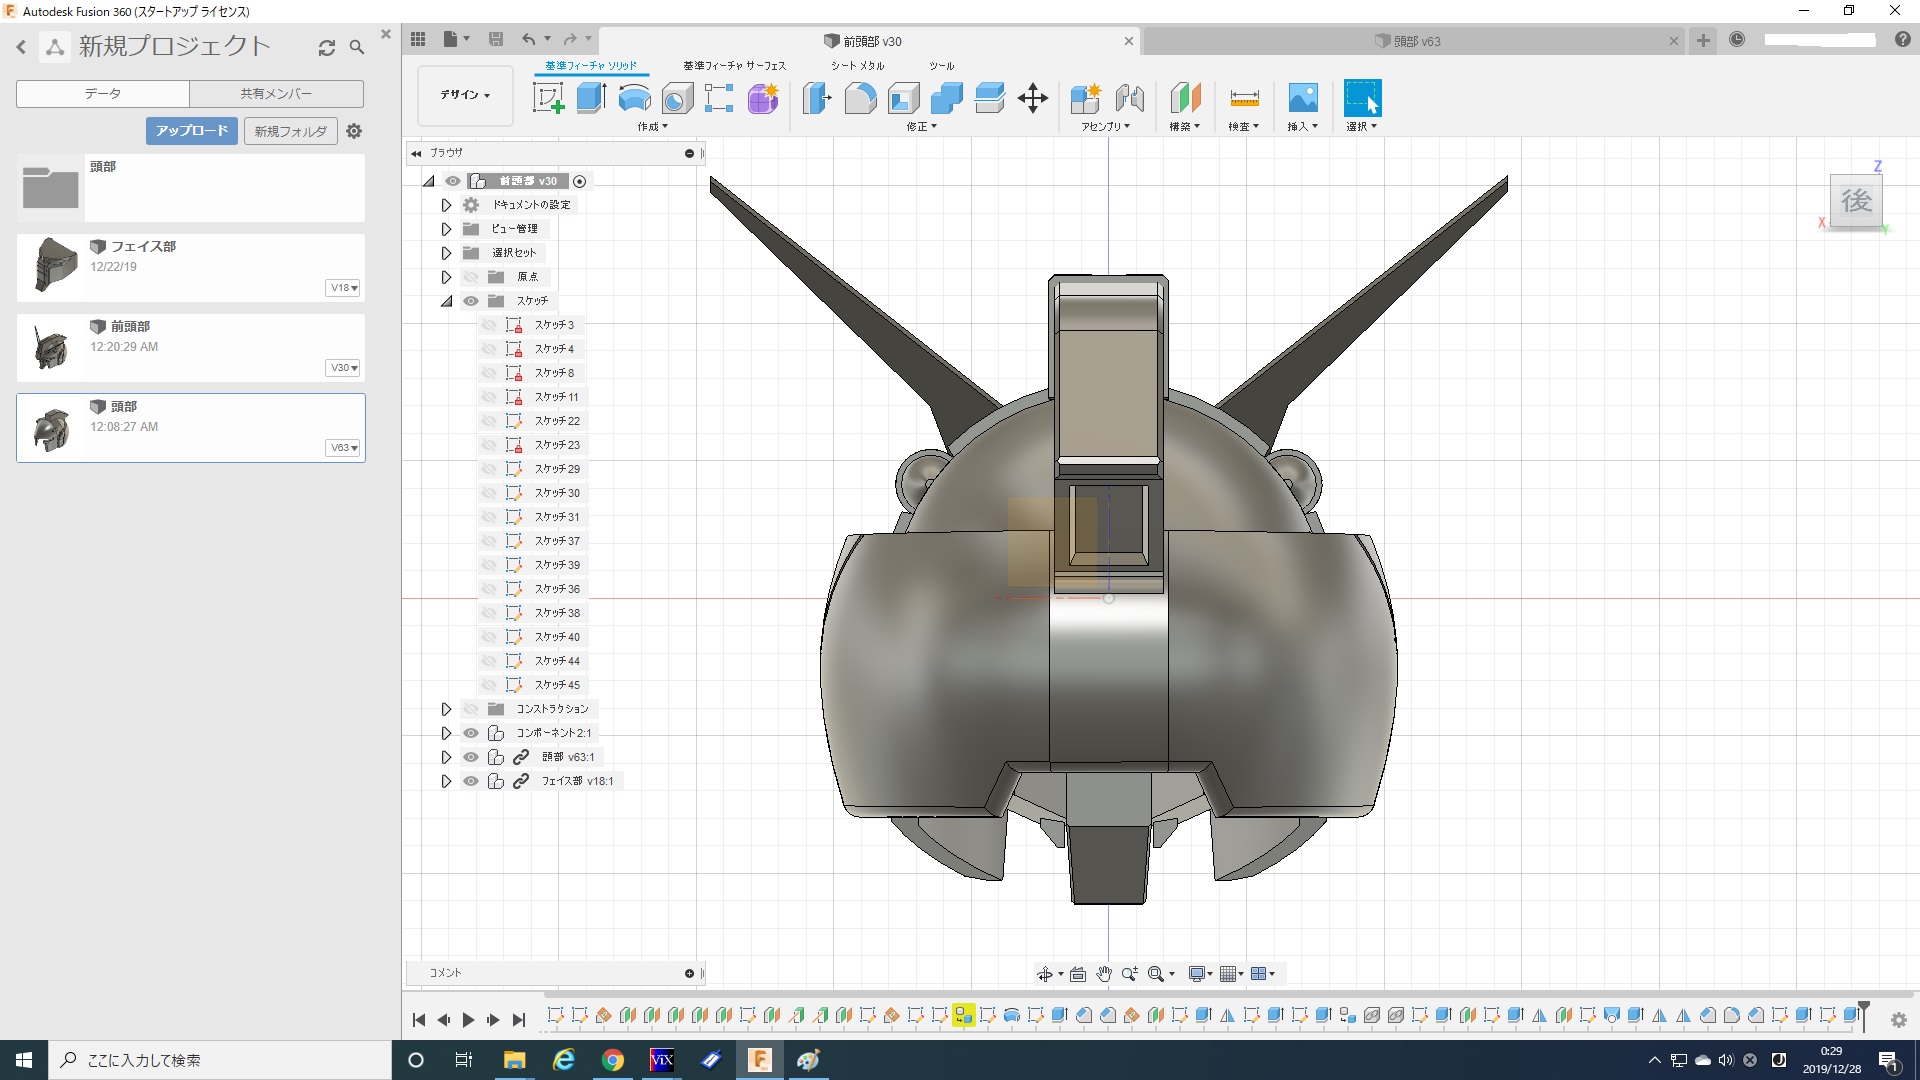Switch to the シート メタル tab
1920x1080 pixels.
click(857, 66)
